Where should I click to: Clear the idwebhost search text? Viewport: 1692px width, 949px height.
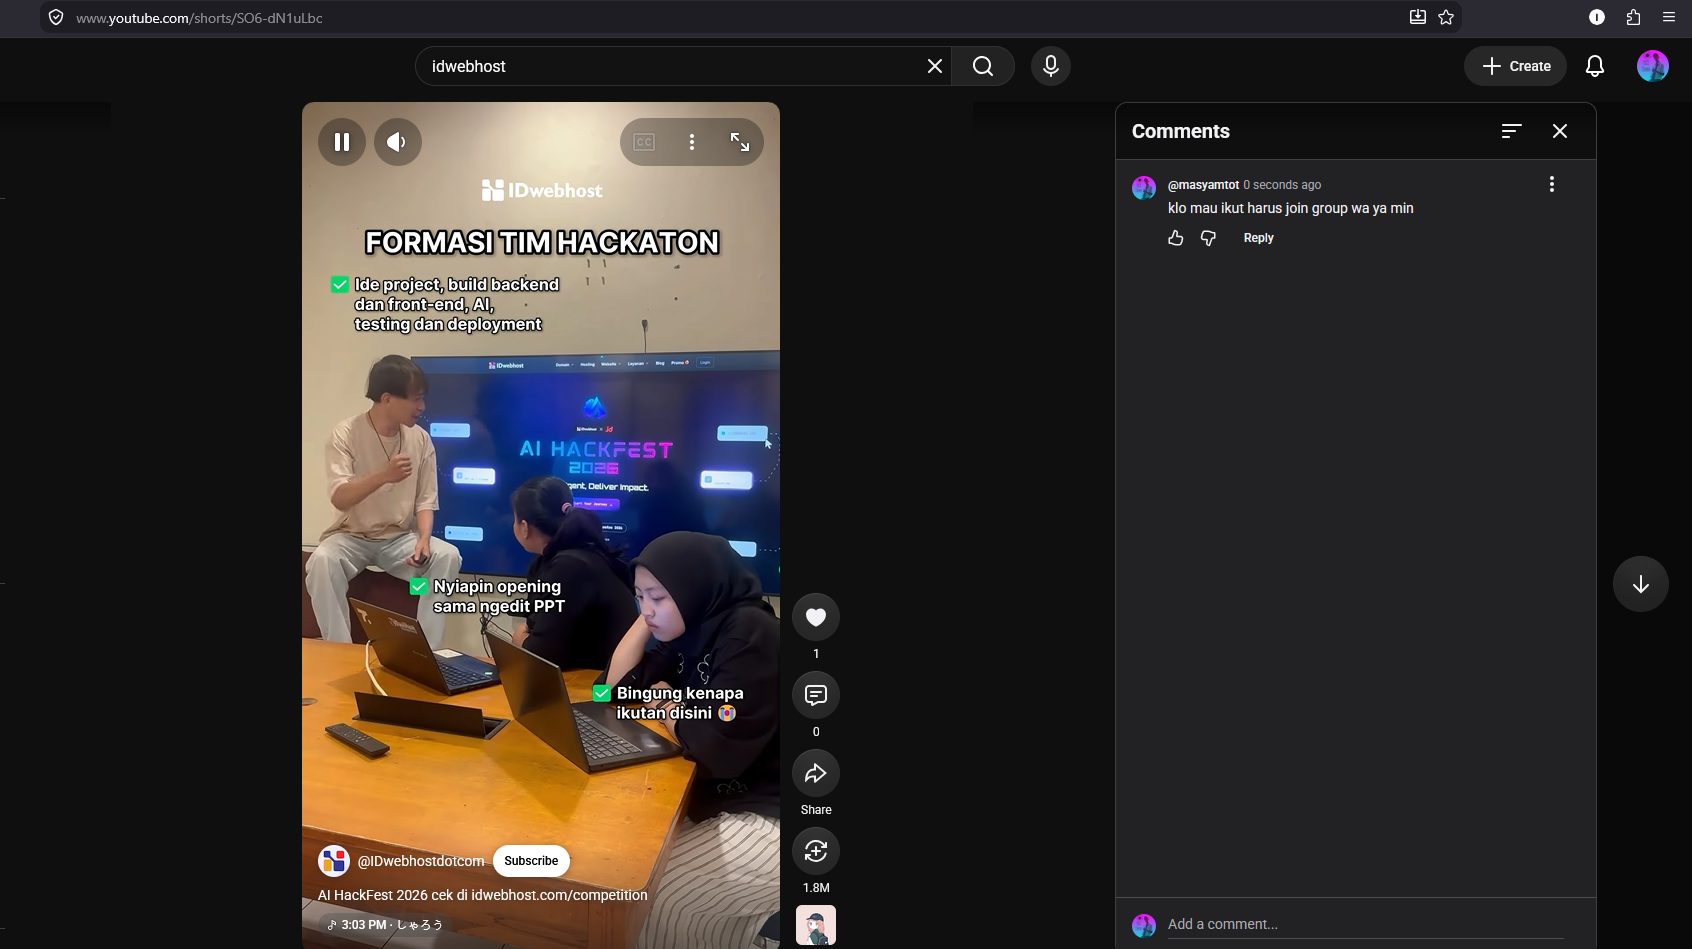point(935,66)
